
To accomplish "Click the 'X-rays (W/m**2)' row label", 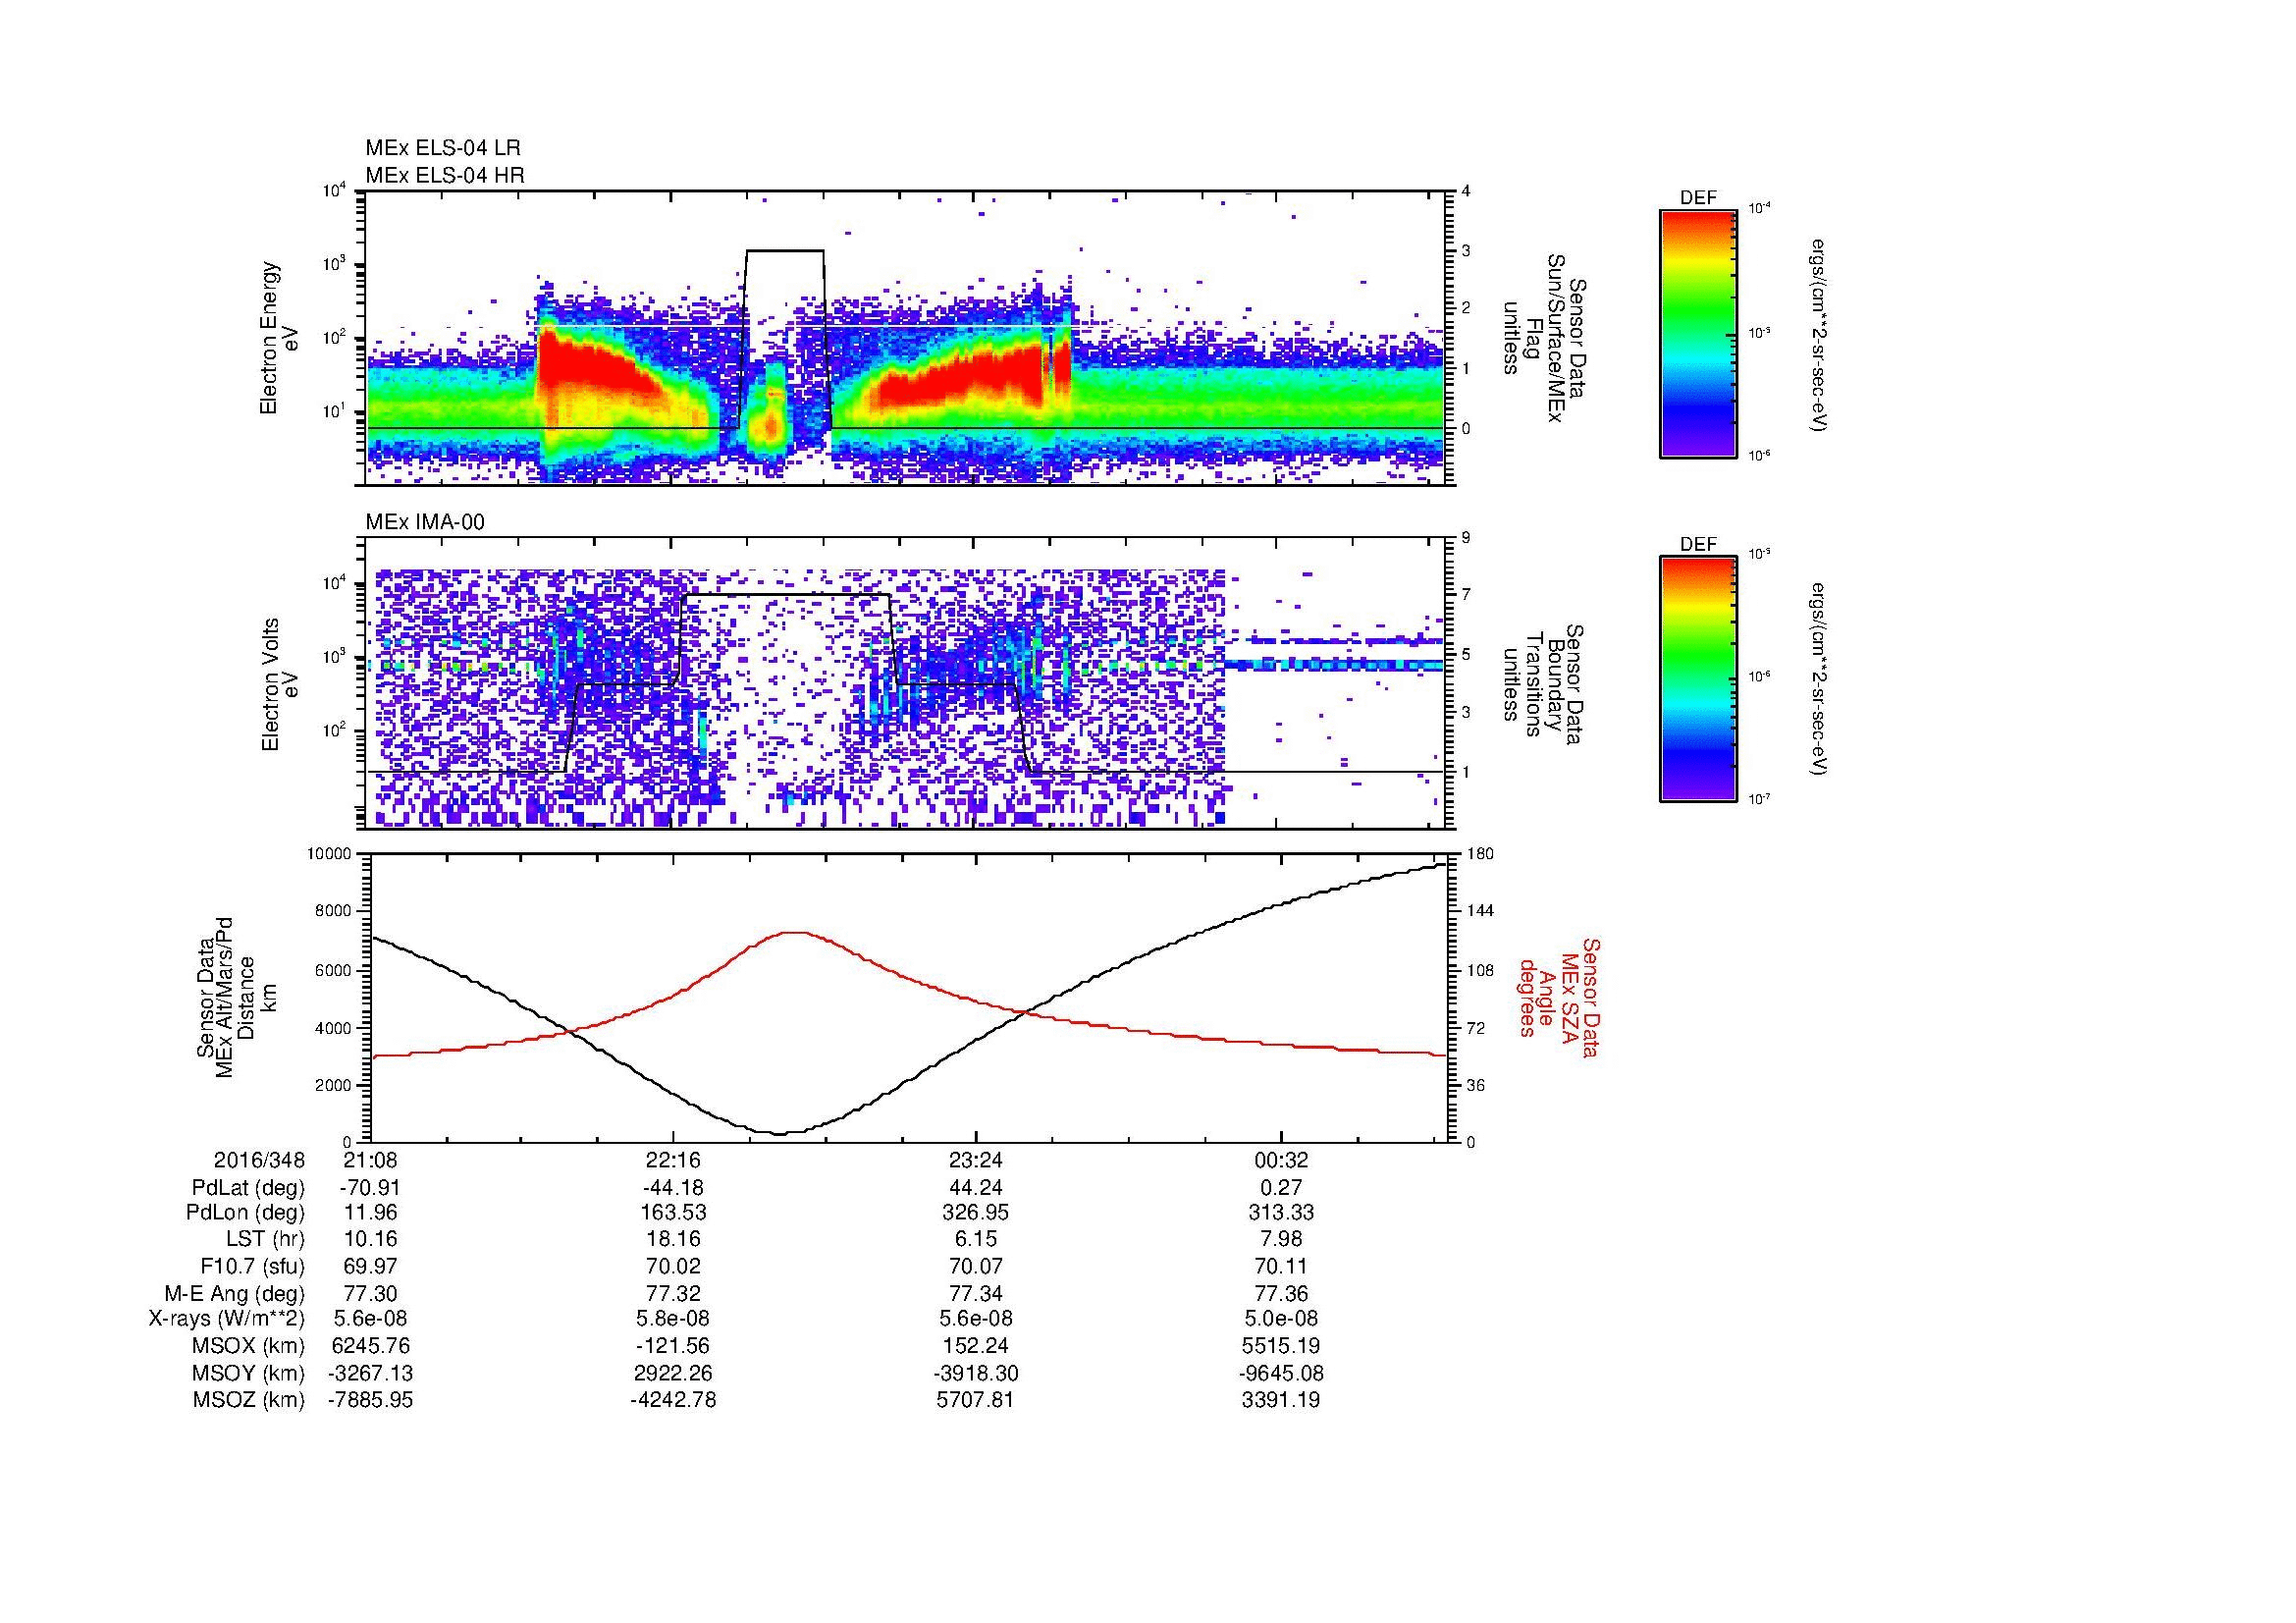I will tap(227, 1319).
